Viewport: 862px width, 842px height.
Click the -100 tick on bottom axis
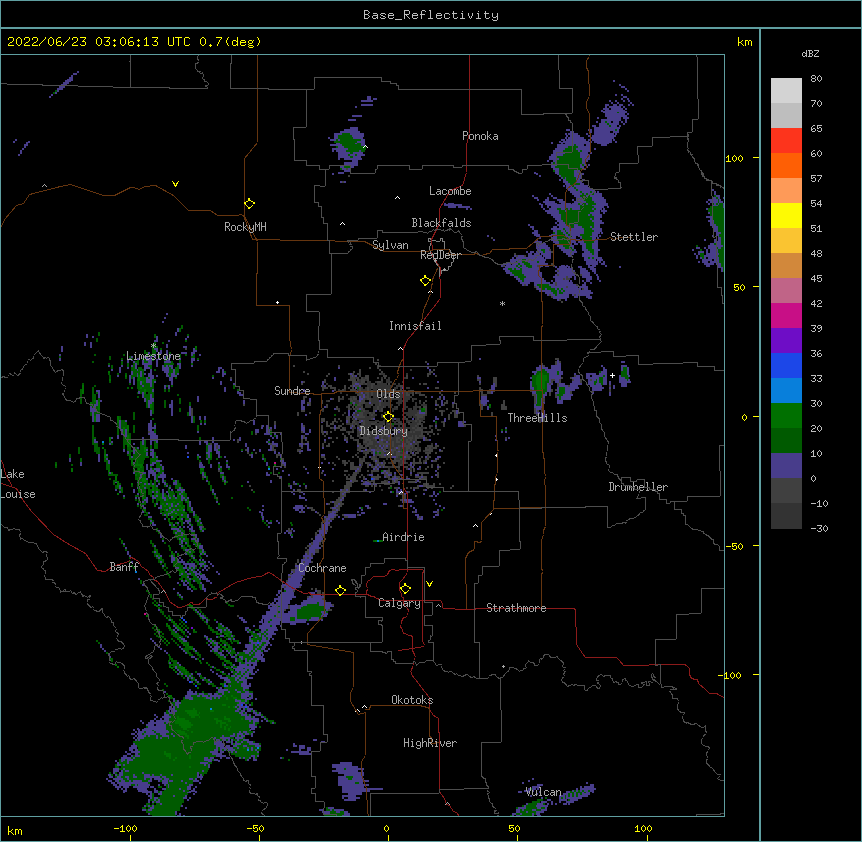click(125, 828)
